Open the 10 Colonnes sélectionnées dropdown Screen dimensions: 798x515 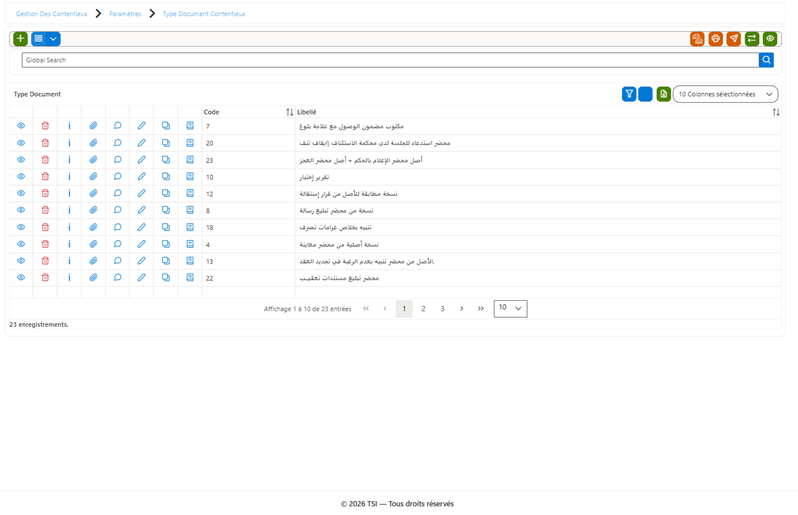tap(725, 94)
